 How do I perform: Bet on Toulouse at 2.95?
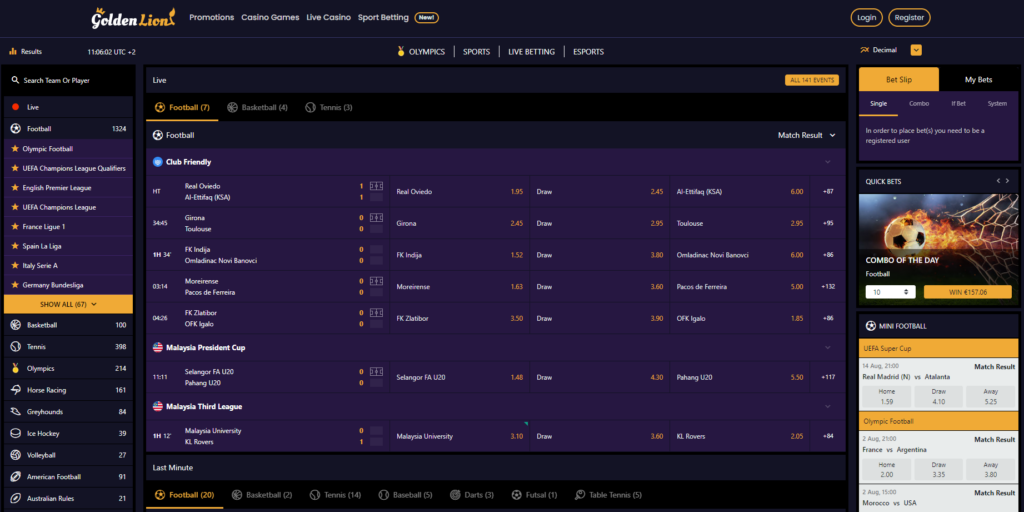[740, 223]
